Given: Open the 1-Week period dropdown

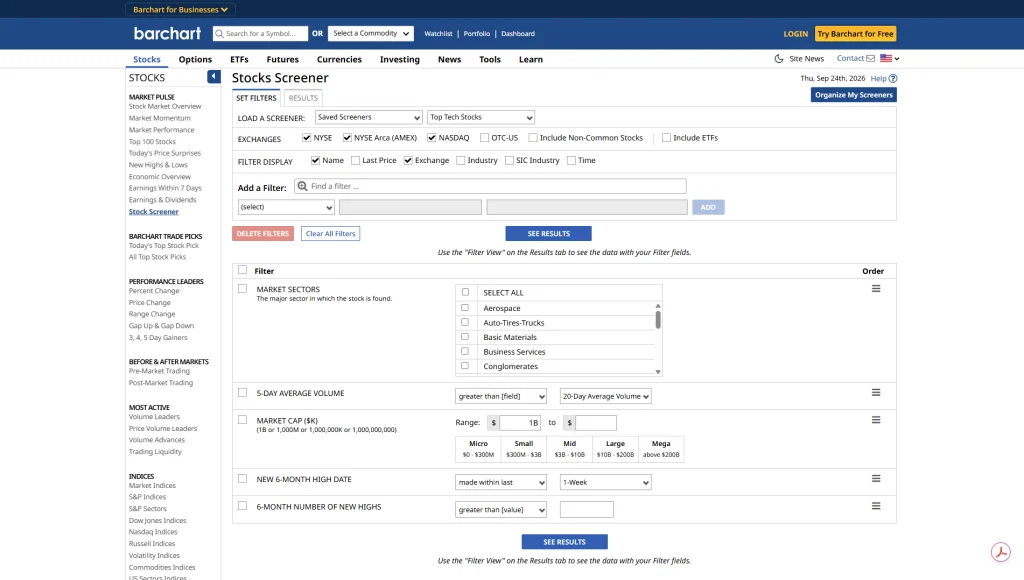Looking at the screenshot, I should click(605, 483).
